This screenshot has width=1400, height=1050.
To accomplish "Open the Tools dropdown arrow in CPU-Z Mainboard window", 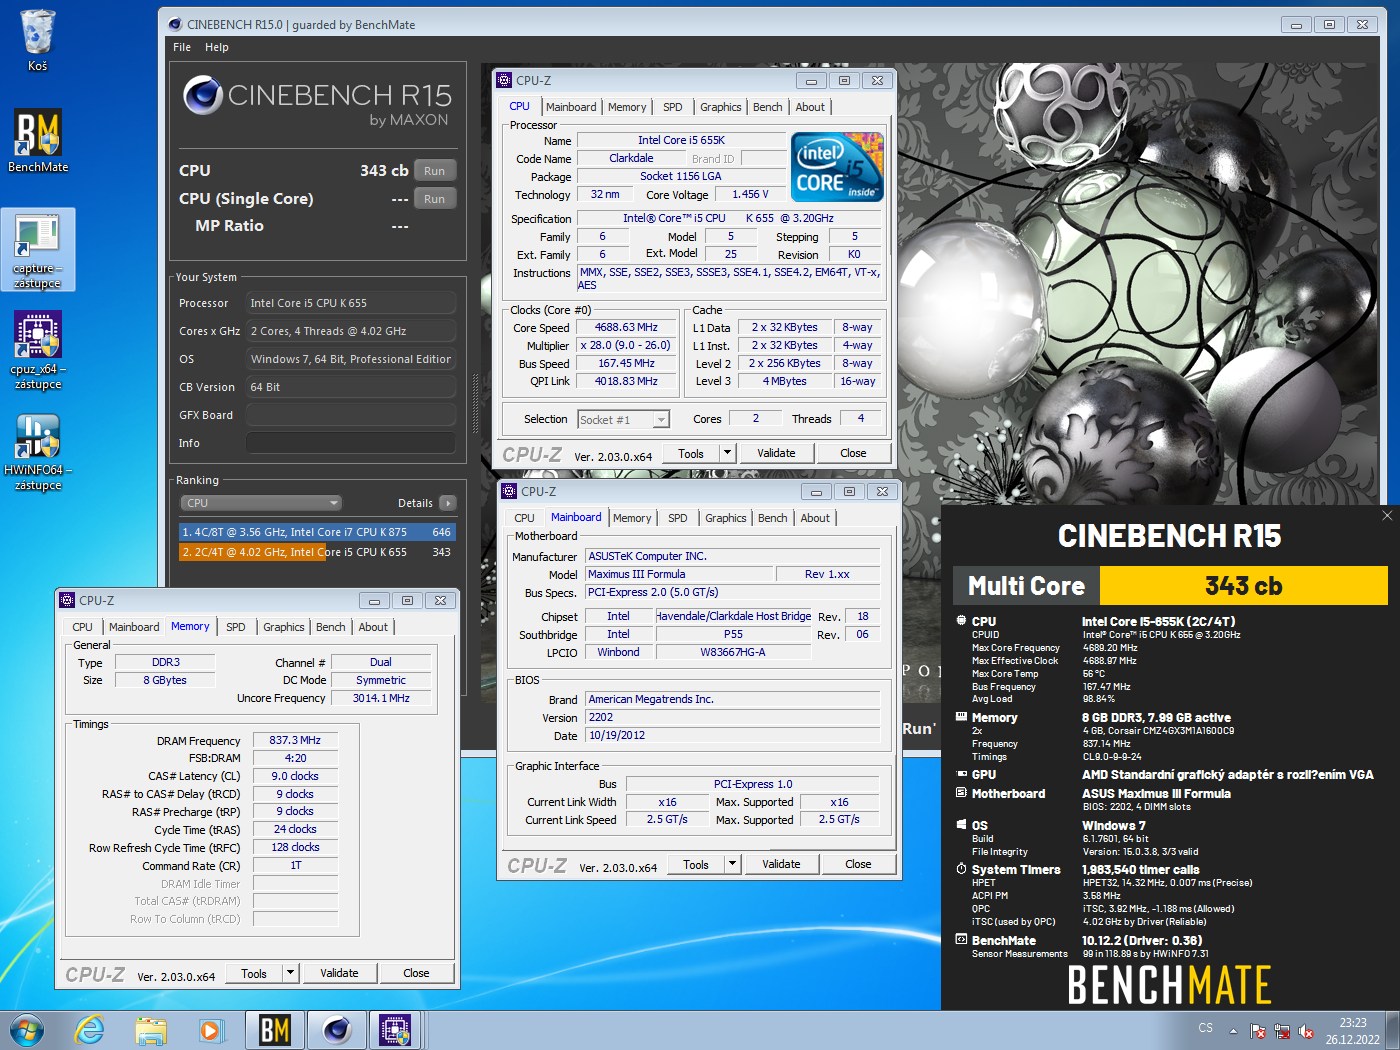I will tap(732, 864).
